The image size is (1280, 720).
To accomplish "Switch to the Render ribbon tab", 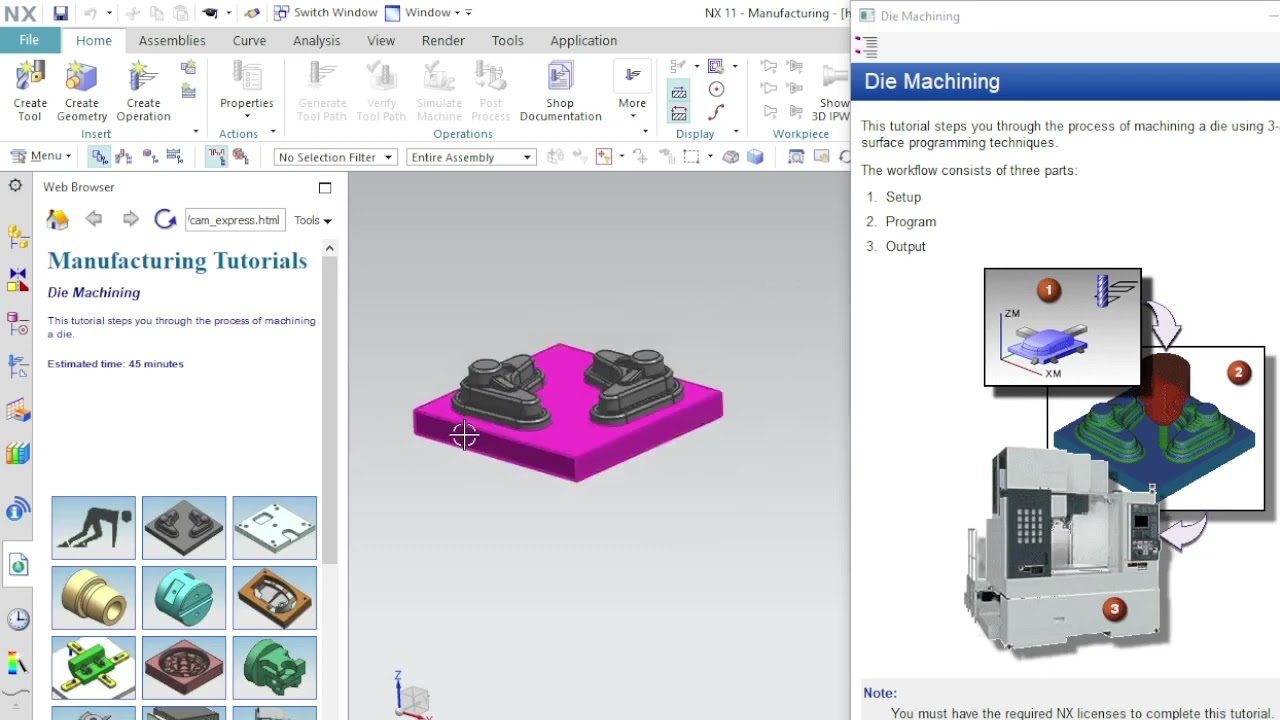I will [443, 41].
